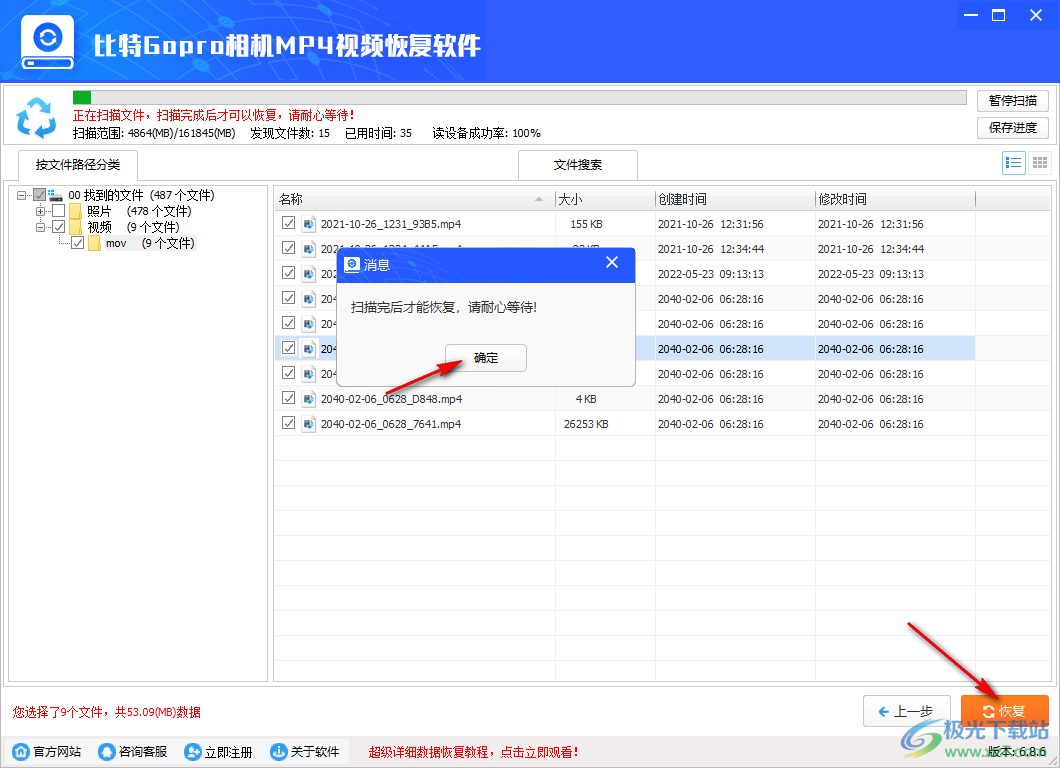Uncheck the 找到的文件 root checkbox
The width and height of the screenshot is (1060, 768).
pos(39,195)
